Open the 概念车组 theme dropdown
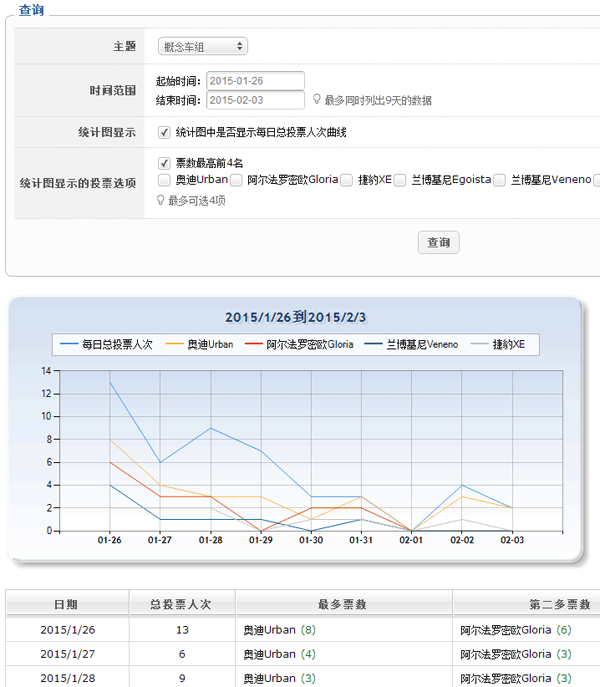600x687 pixels. (203, 46)
